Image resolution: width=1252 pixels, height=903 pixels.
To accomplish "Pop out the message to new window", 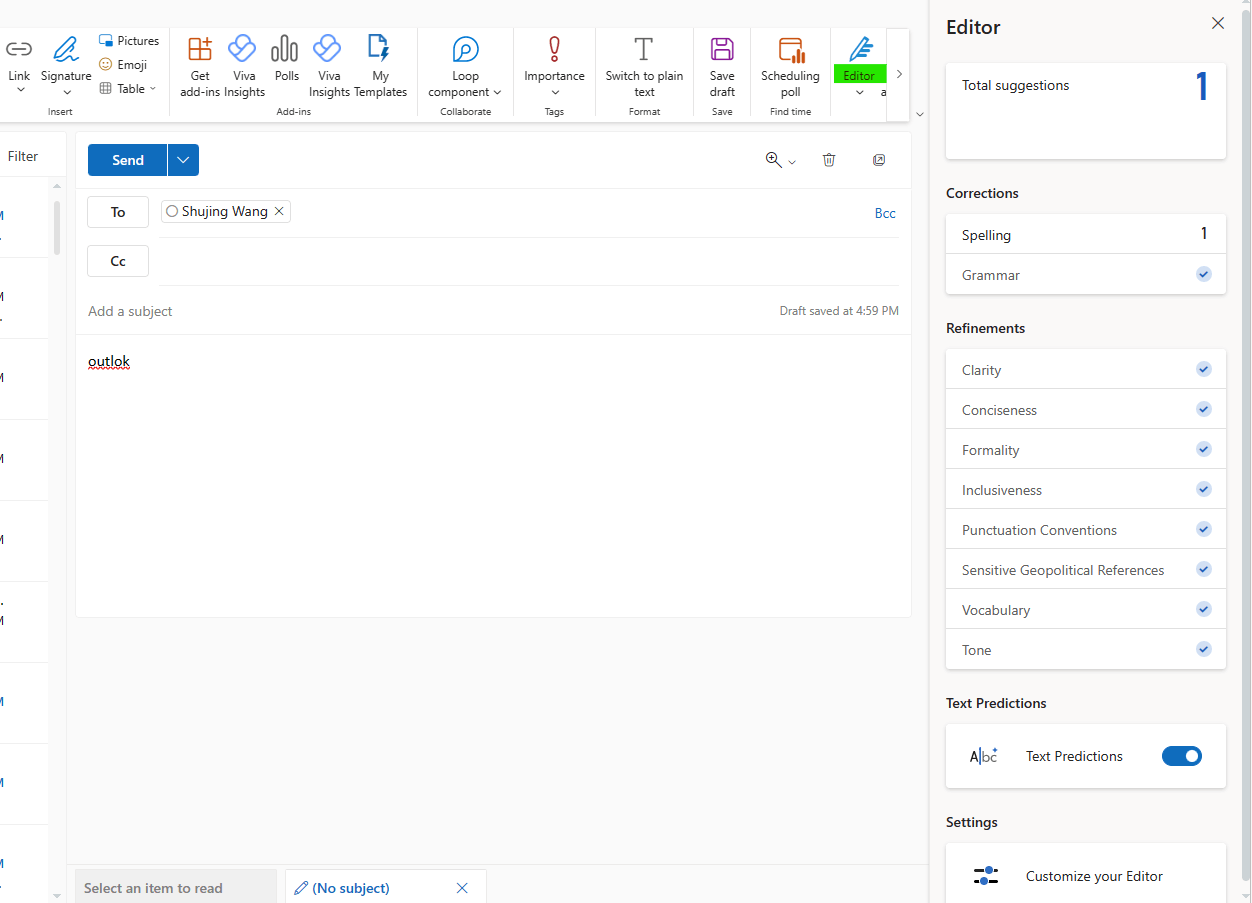I will coord(879,160).
